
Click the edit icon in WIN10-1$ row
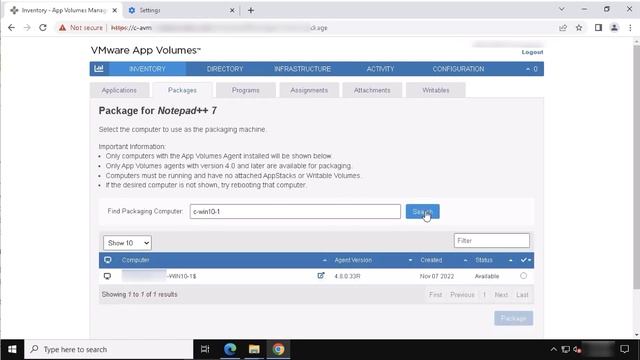click(x=321, y=276)
